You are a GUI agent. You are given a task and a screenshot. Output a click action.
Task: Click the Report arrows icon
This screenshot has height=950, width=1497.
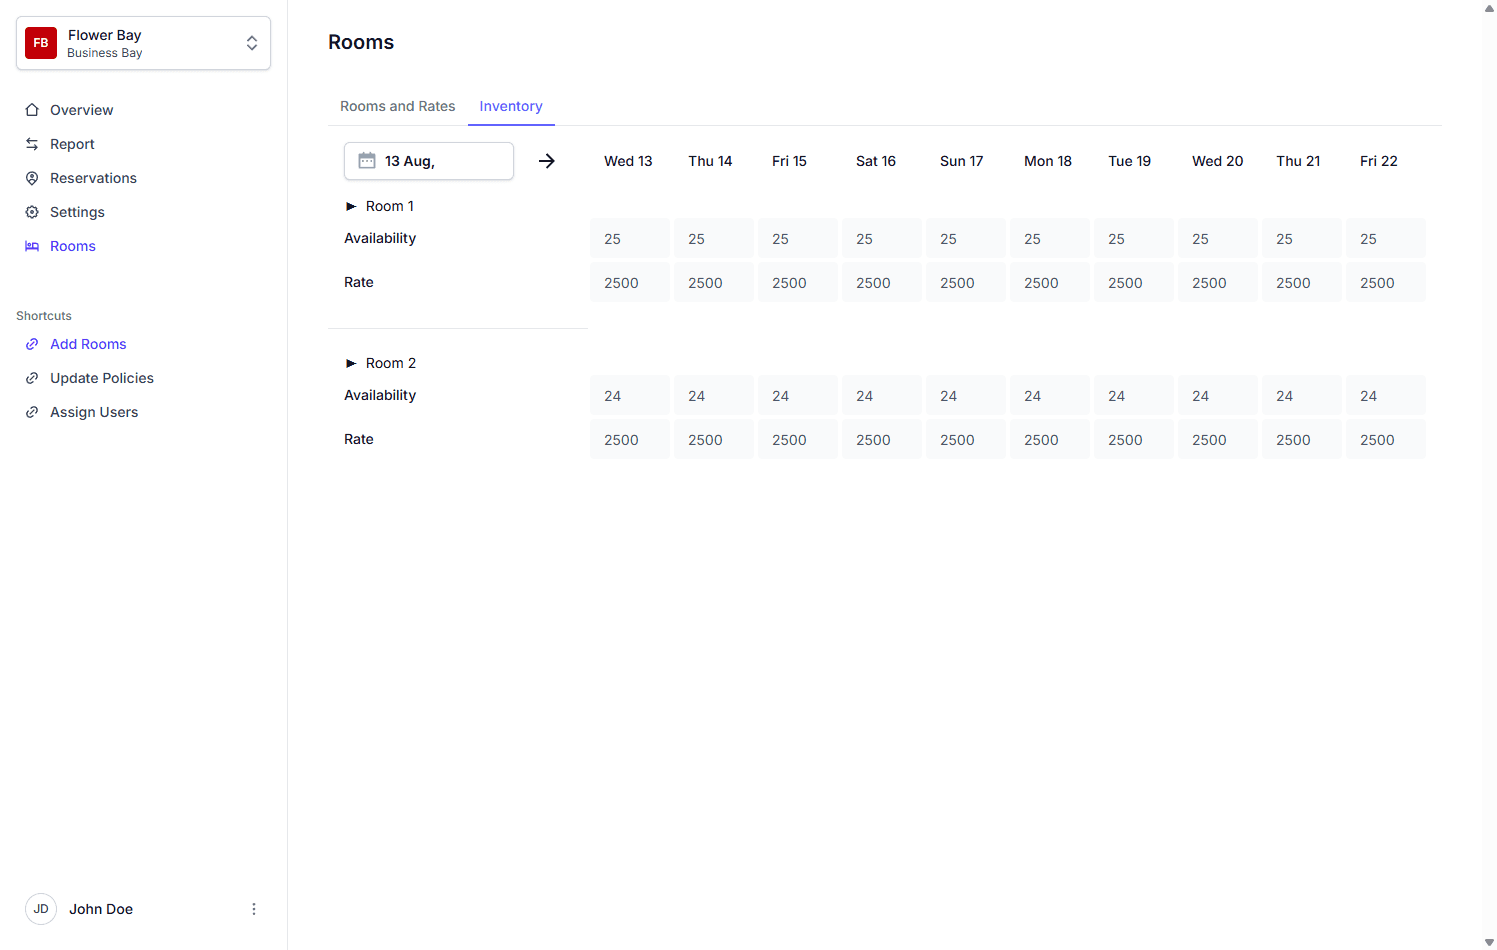[x=32, y=144]
